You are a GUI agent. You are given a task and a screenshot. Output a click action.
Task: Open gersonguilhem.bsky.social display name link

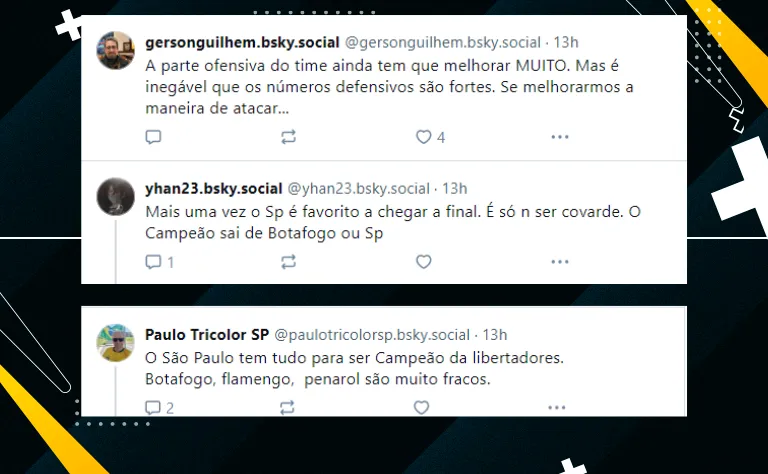(242, 43)
